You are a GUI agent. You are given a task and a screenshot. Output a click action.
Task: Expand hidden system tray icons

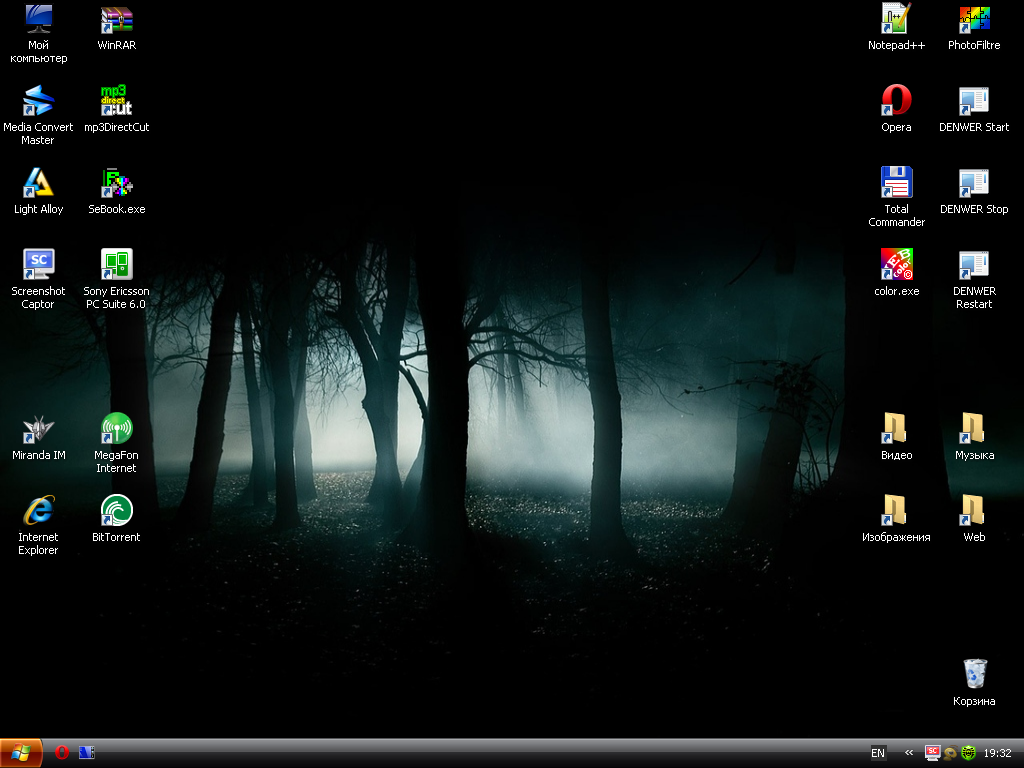tap(909, 753)
